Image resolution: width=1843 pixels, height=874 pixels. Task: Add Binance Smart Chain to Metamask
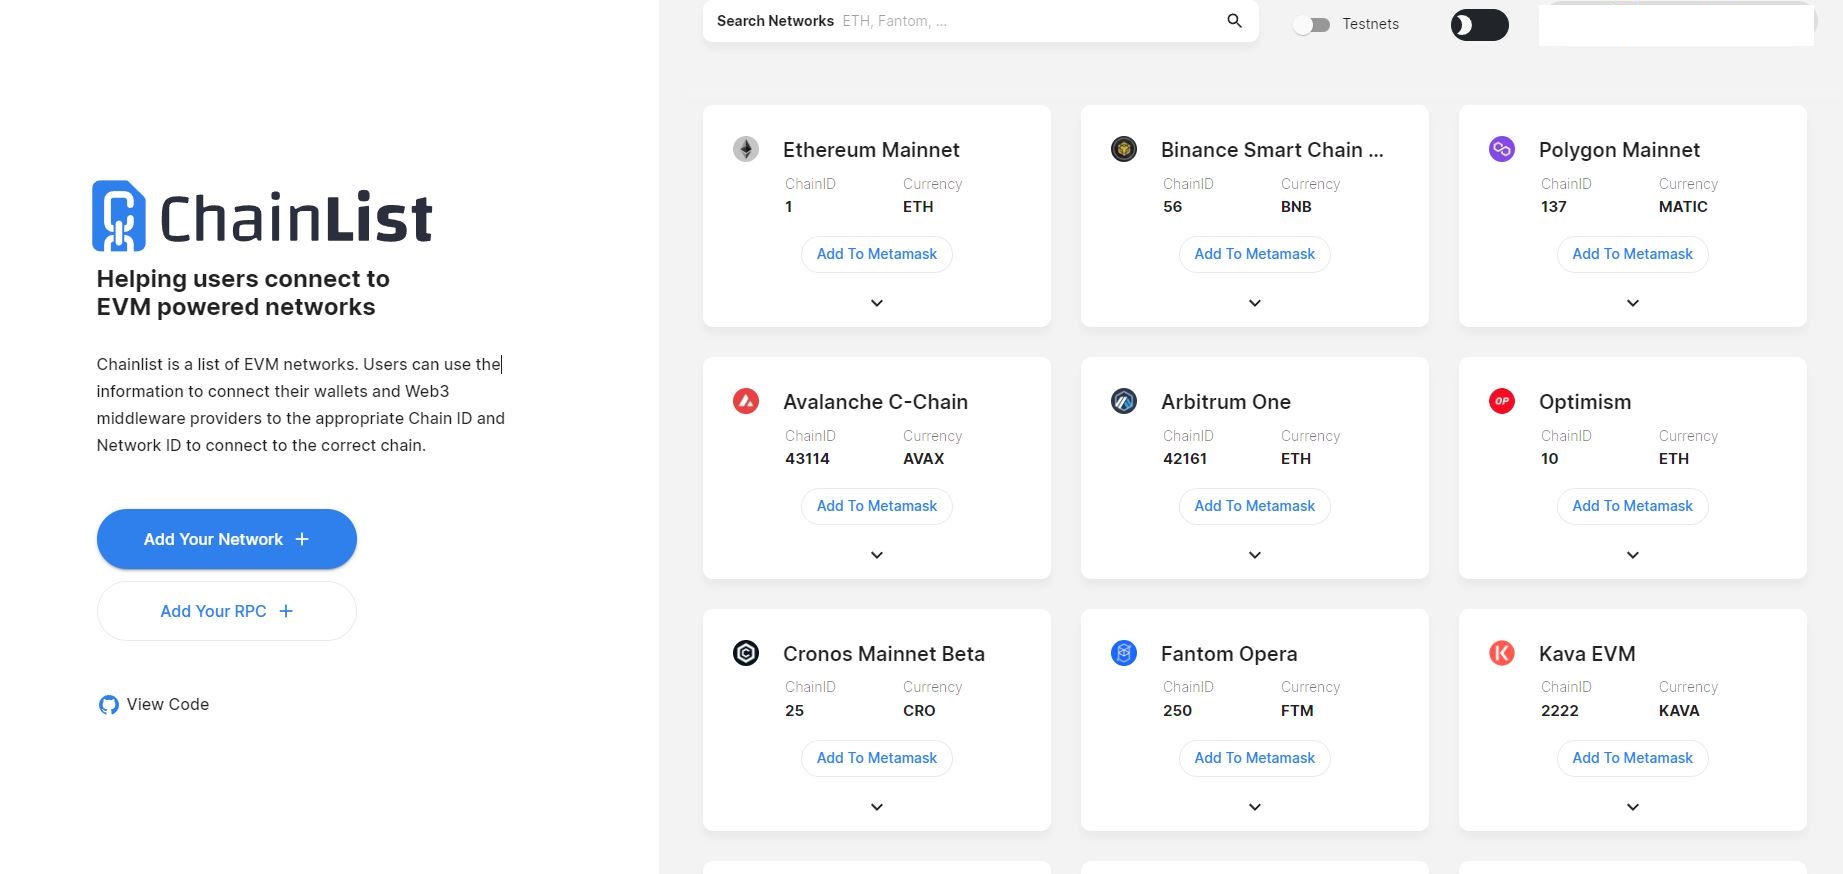coord(1255,254)
